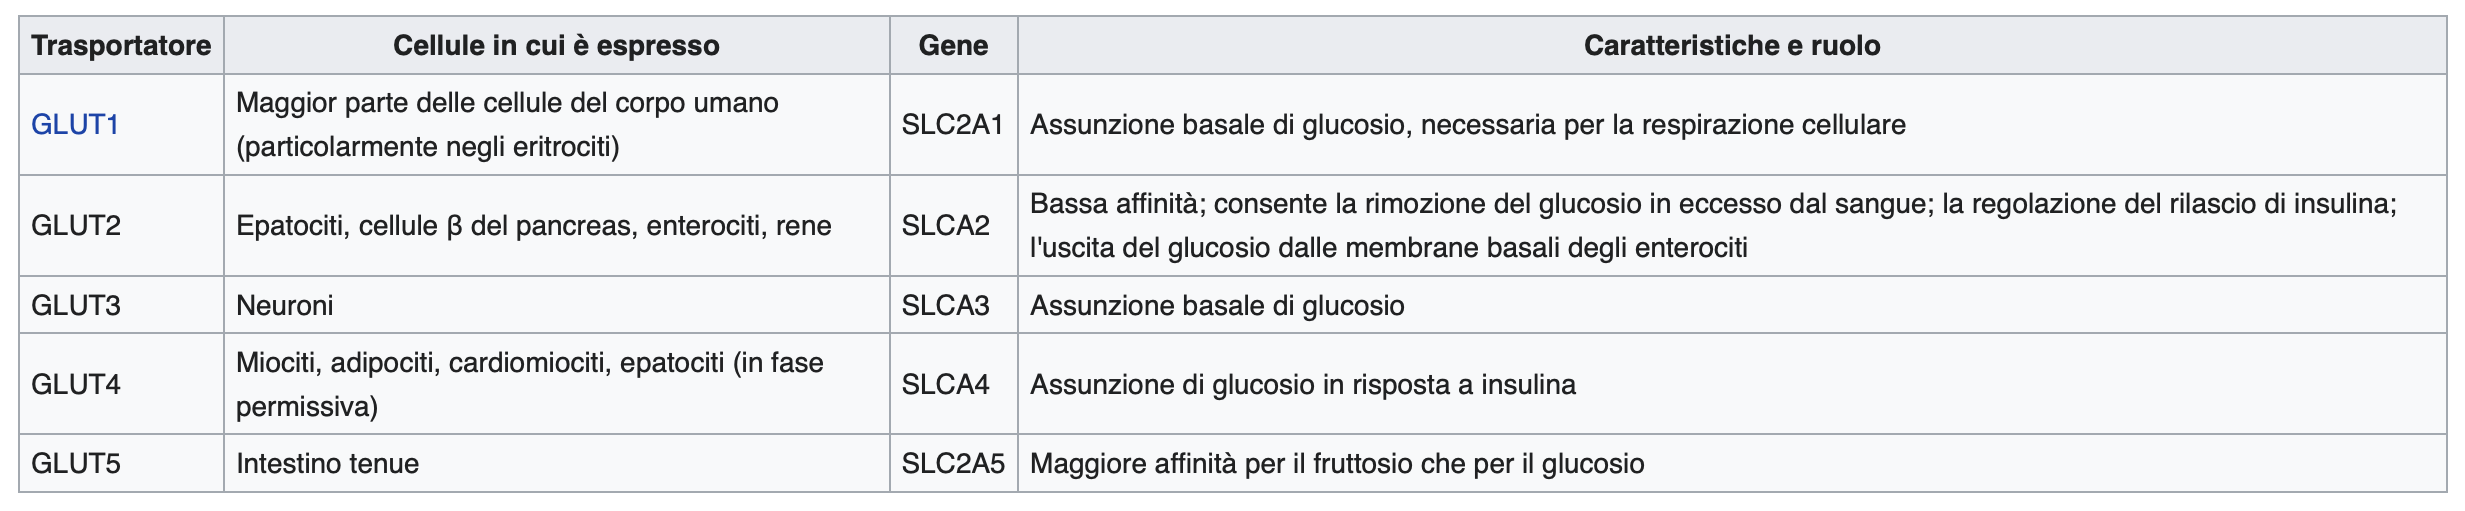Screen dimensions: 2465x511
Task: Select the 'Epatociti, cellule β del pancreas' cell
Action: click(x=534, y=226)
